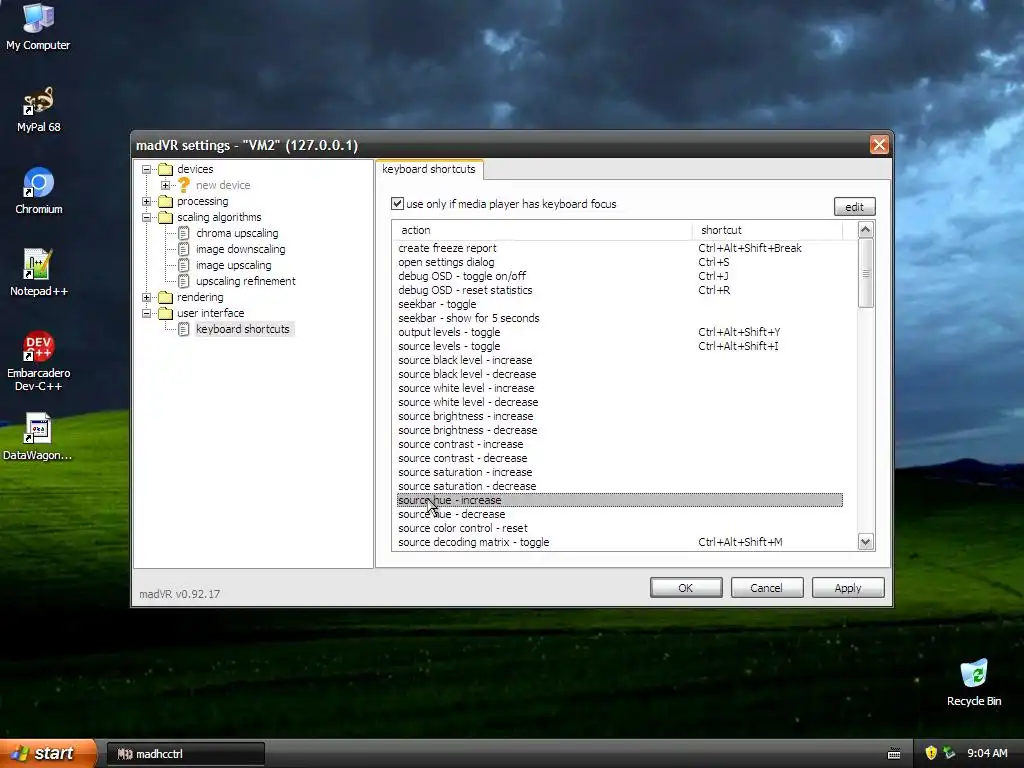The image size is (1024, 768).
Task: Select 'source white level - decrease' row
Action: (620, 402)
